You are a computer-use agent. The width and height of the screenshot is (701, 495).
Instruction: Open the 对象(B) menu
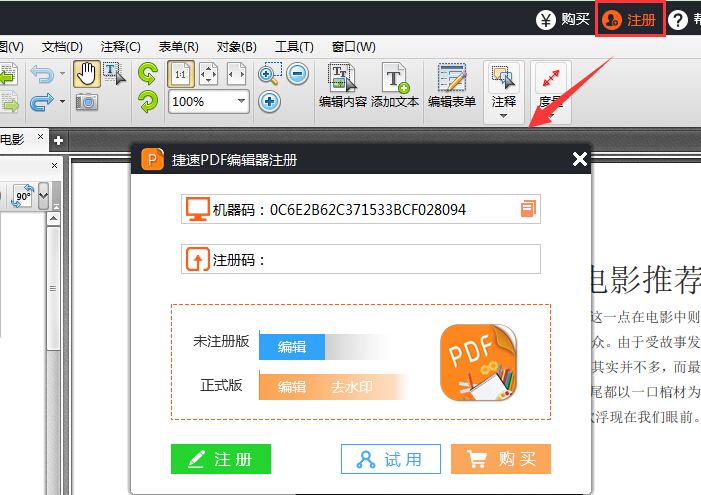point(236,47)
